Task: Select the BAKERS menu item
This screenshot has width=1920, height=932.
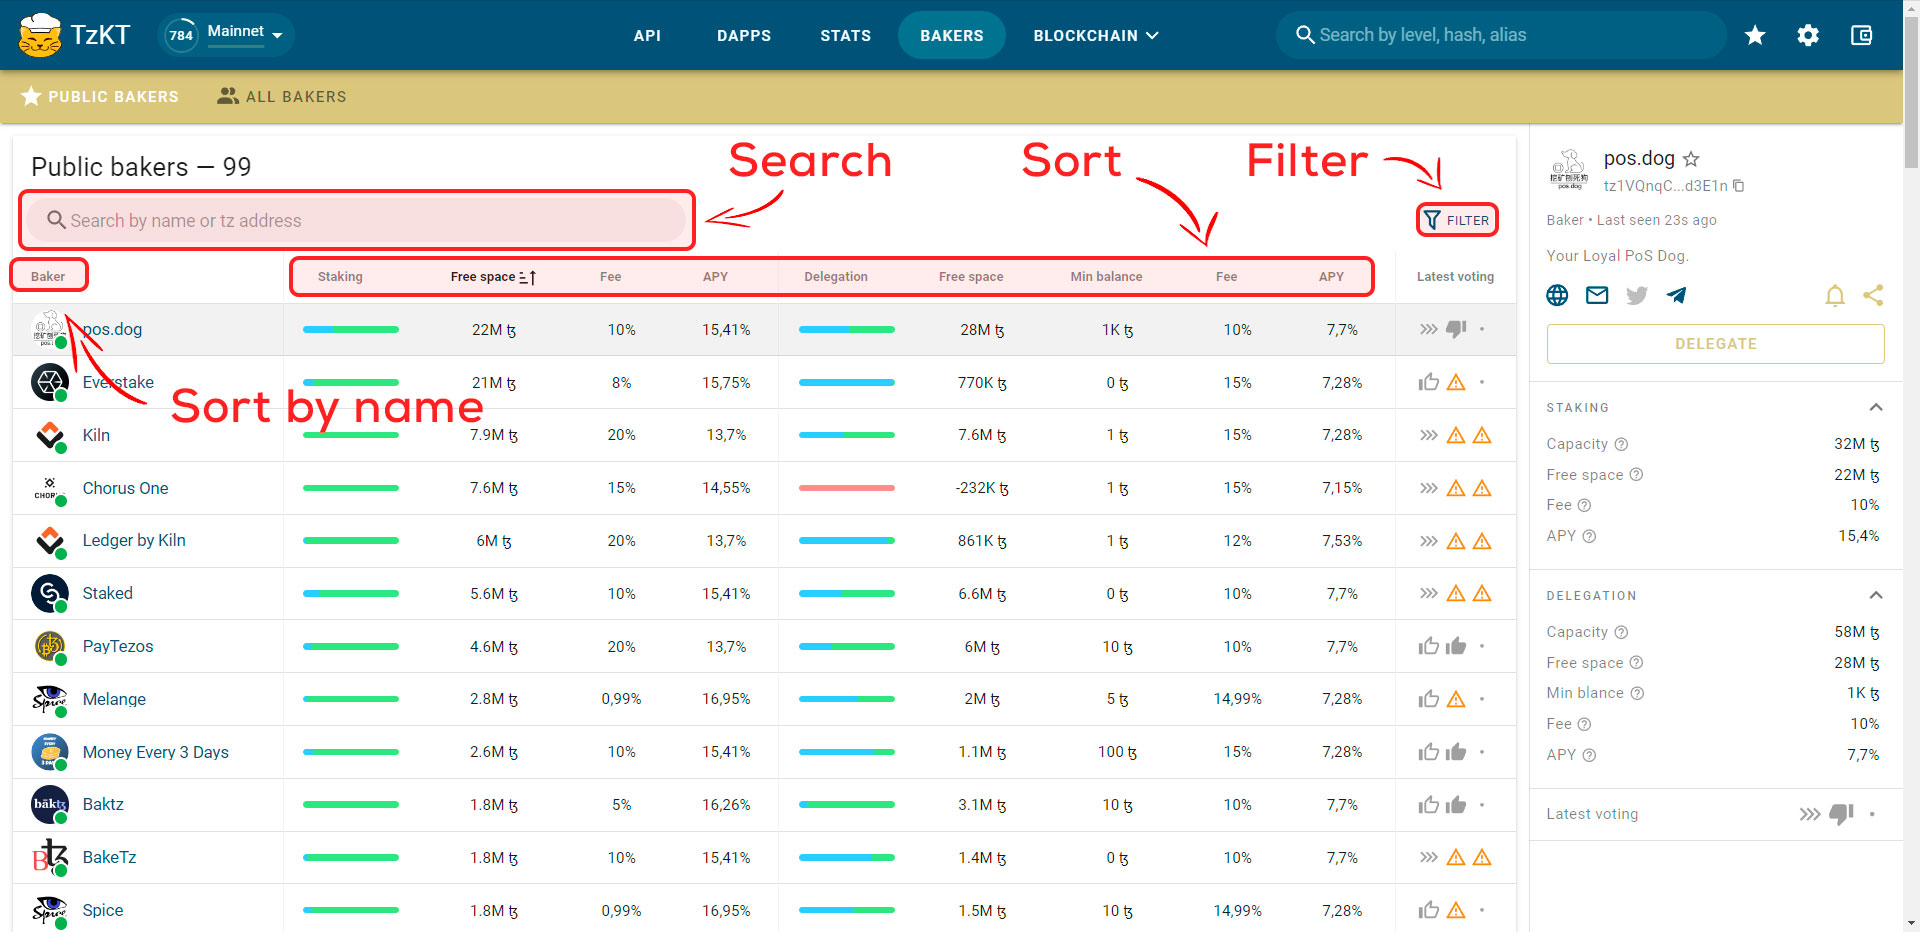Action: pyautogui.click(x=952, y=35)
